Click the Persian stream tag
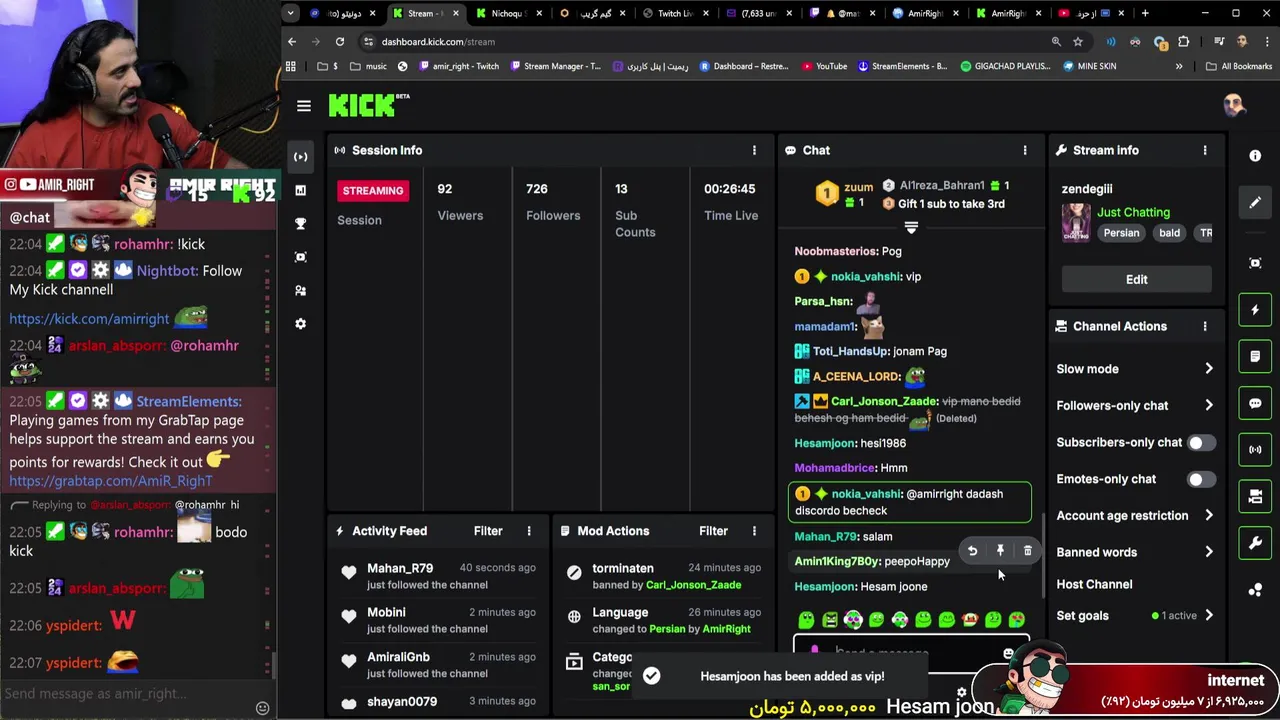The height and width of the screenshot is (720, 1280). [1121, 233]
